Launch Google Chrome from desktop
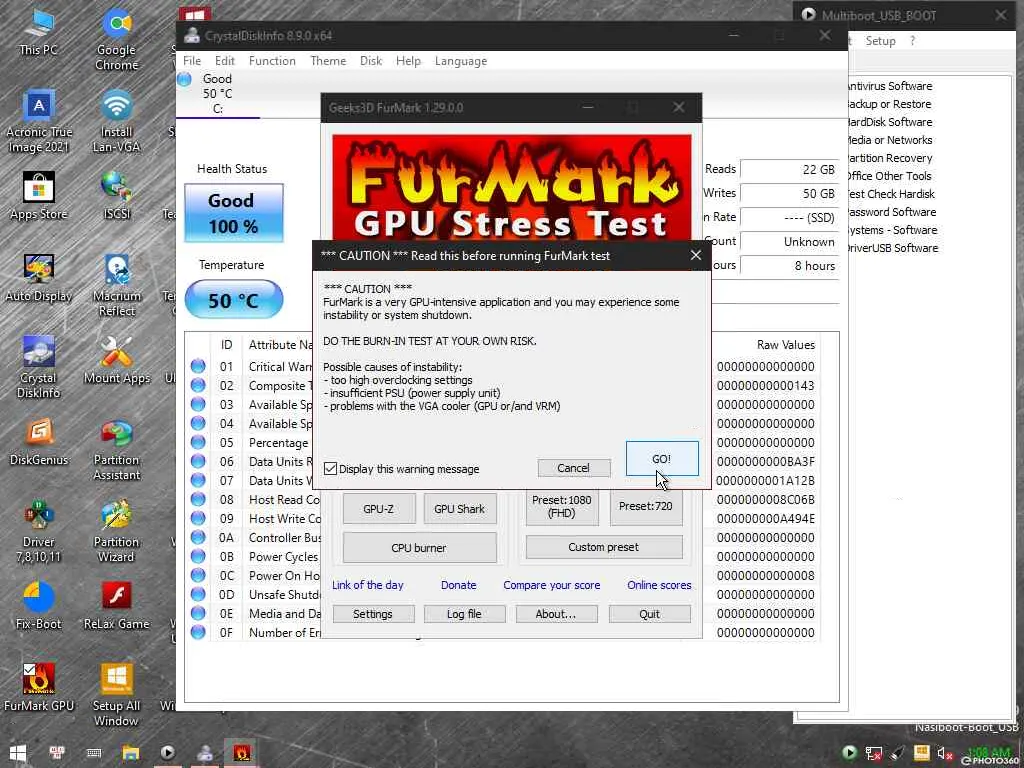 tap(116, 38)
